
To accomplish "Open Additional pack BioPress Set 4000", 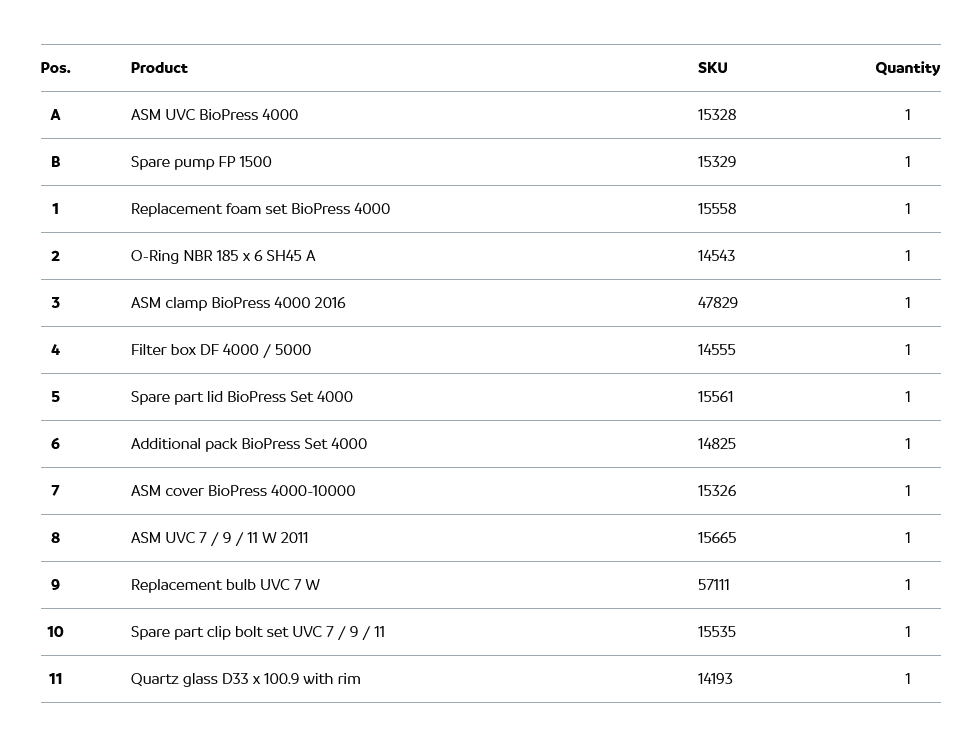I will click(x=249, y=444).
